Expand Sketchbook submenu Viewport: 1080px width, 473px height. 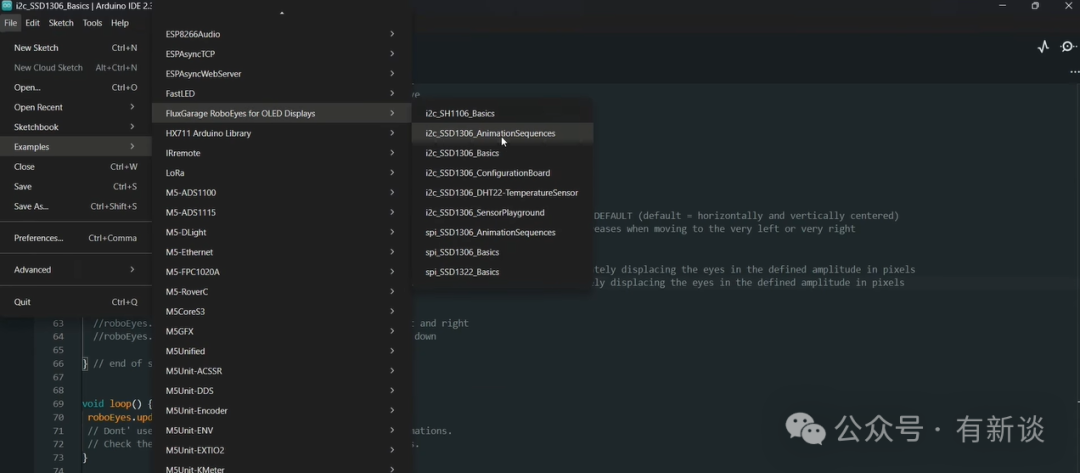pyautogui.click(x=76, y=127)
